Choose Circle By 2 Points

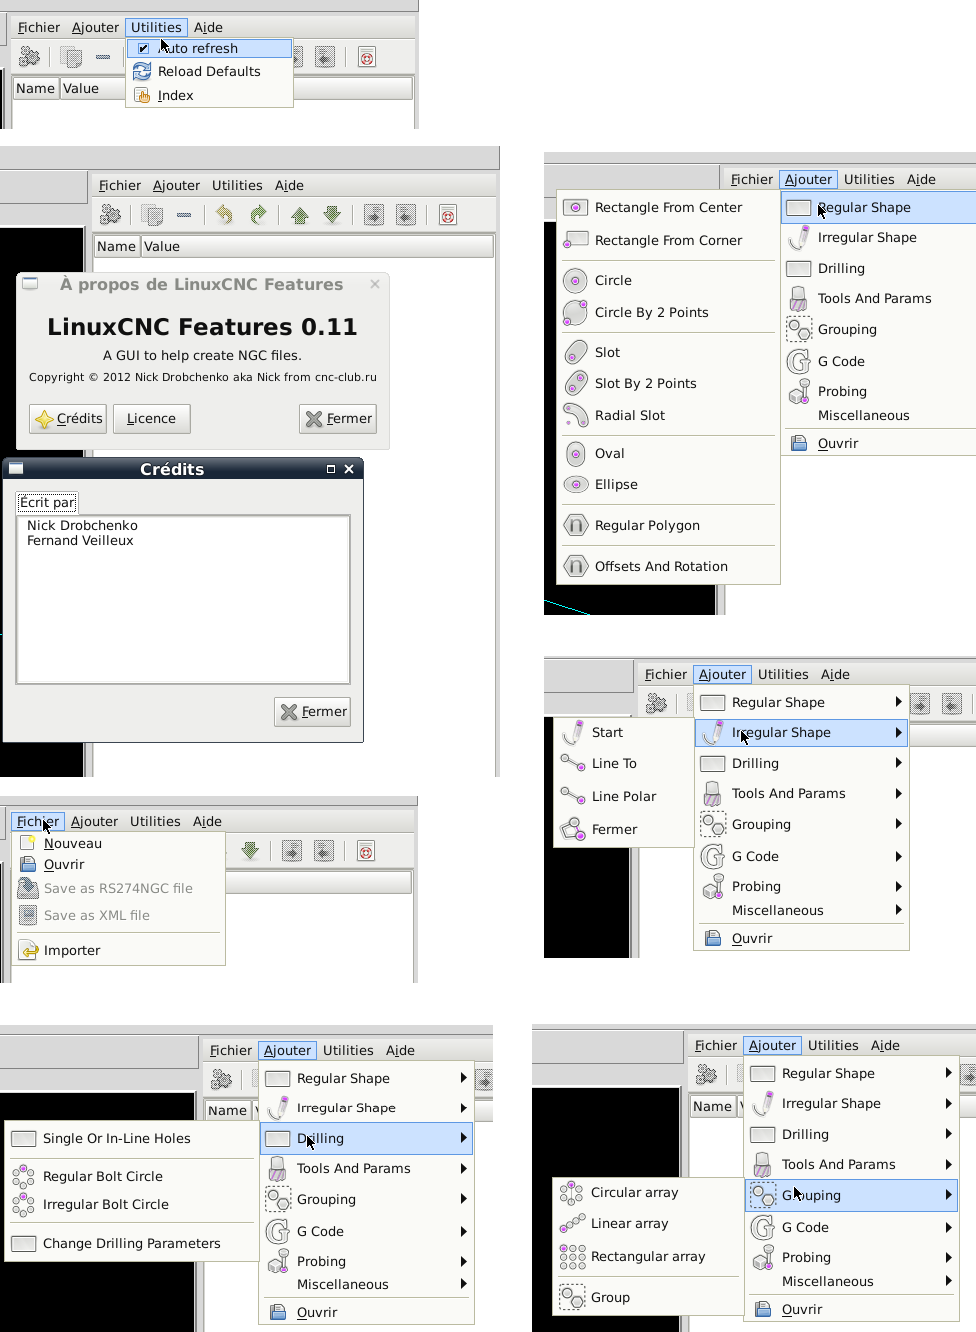[650, 313]
